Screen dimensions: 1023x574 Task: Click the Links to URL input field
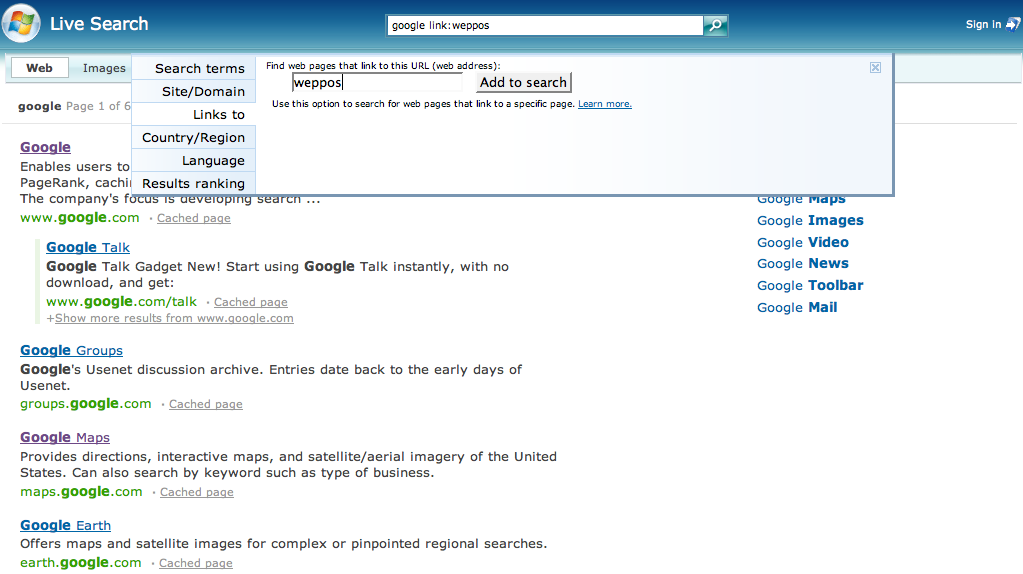click(377, 82)
